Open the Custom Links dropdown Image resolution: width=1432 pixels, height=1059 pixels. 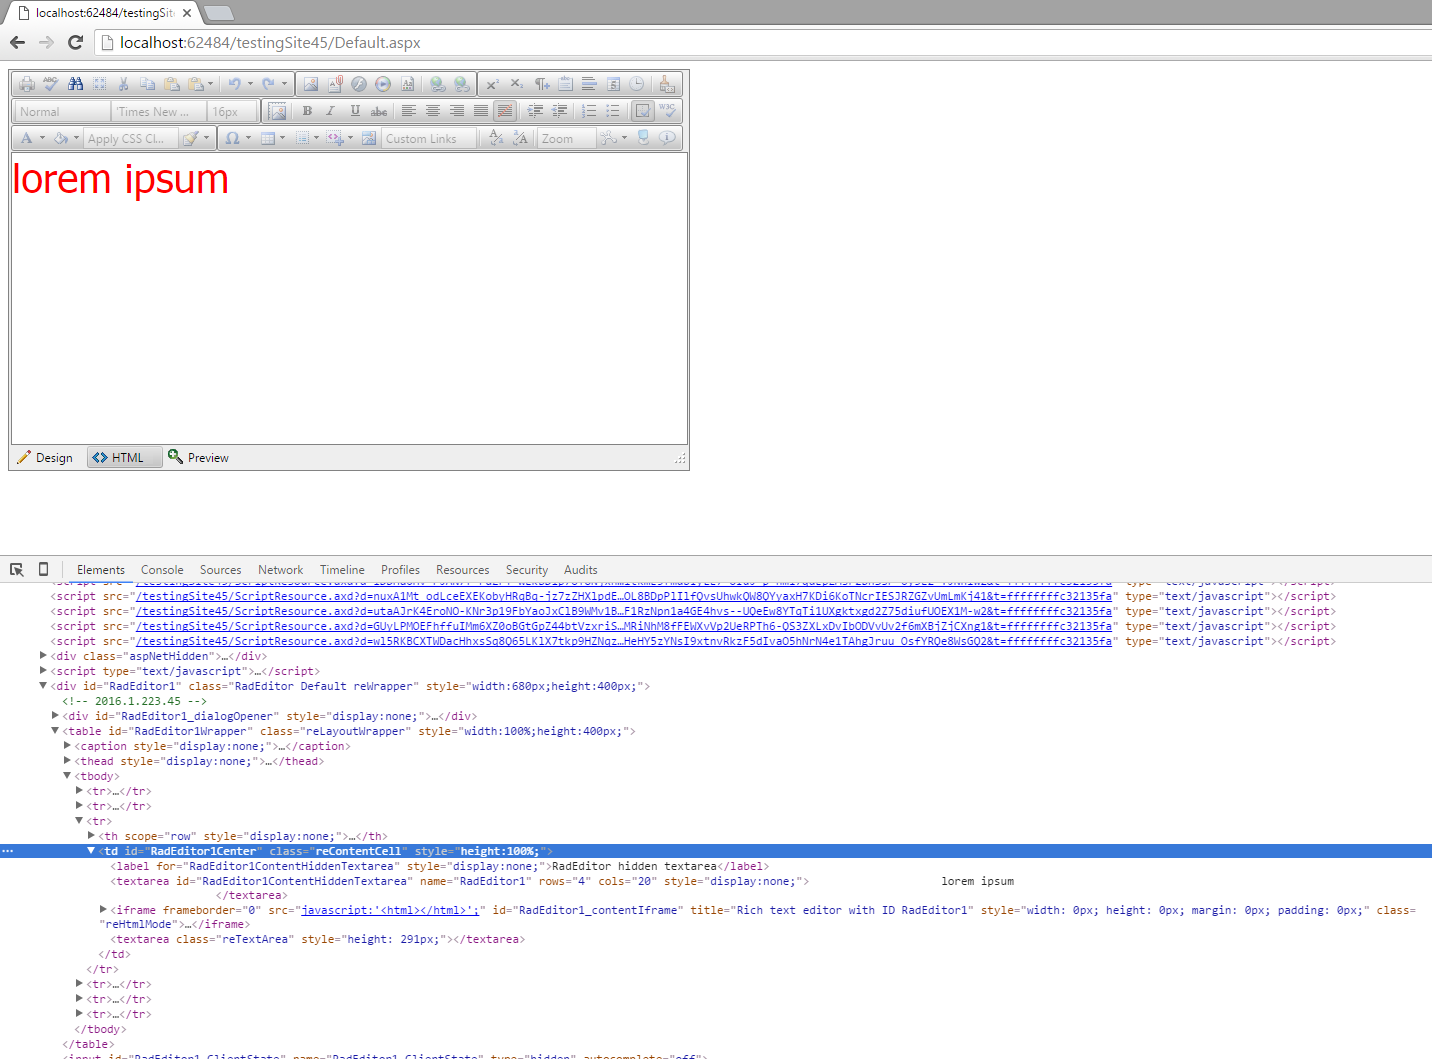(x=429, y=139)
